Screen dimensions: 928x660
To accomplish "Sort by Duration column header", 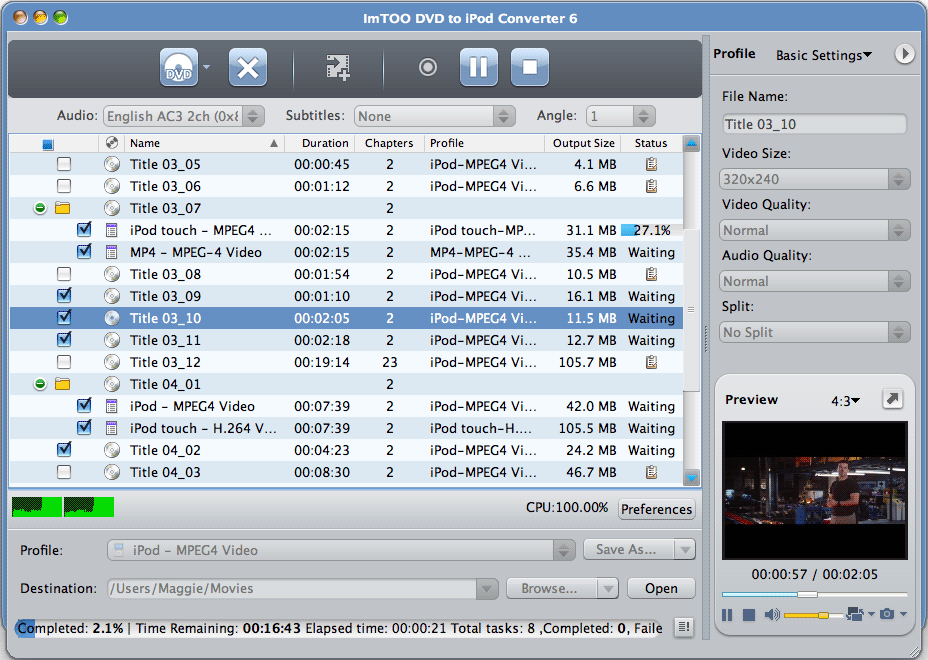I will point(321,143).
